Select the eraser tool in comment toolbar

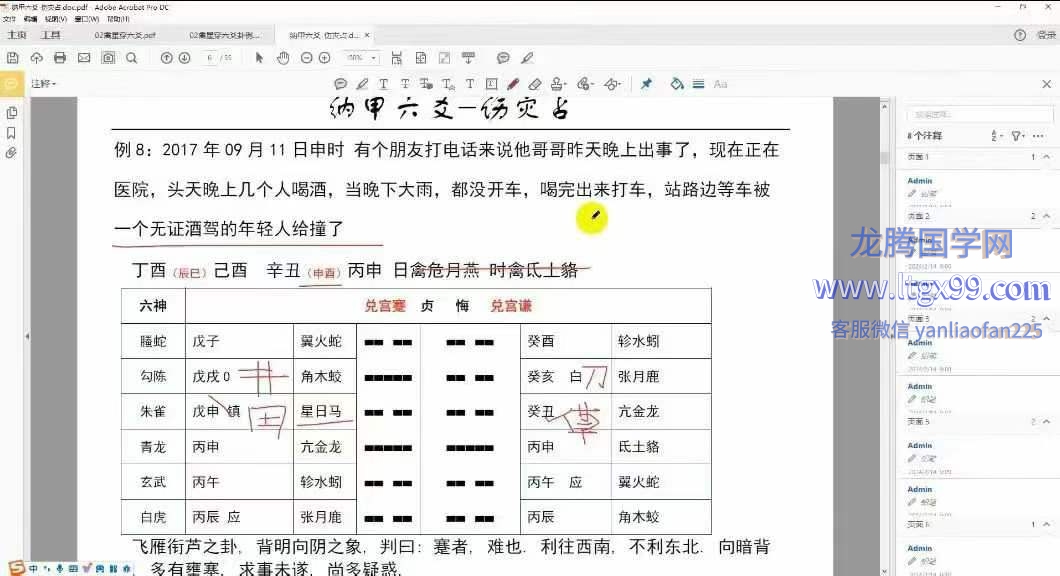click(x=535, y=84)
